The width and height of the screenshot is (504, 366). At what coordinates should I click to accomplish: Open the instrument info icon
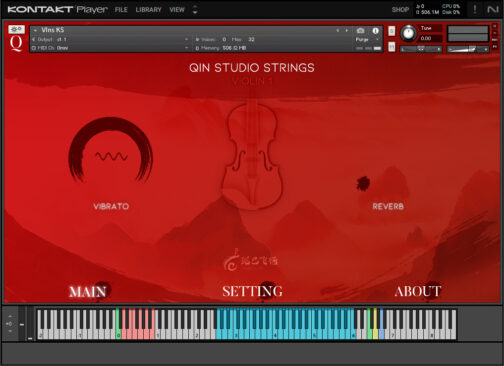point(376,31)
